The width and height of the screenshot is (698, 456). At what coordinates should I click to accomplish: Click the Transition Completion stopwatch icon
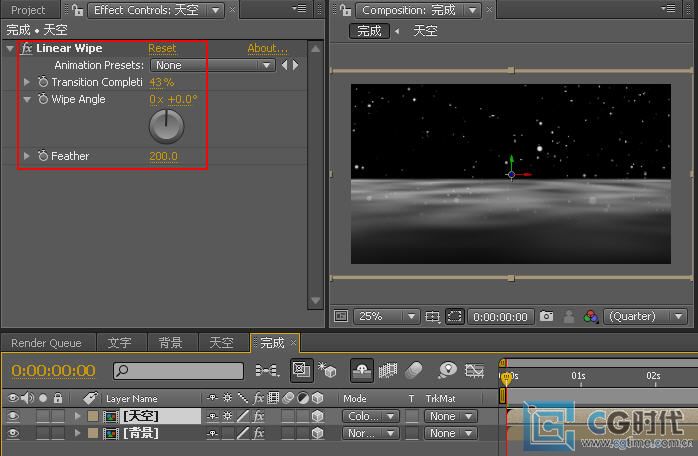tap(43, 82)
